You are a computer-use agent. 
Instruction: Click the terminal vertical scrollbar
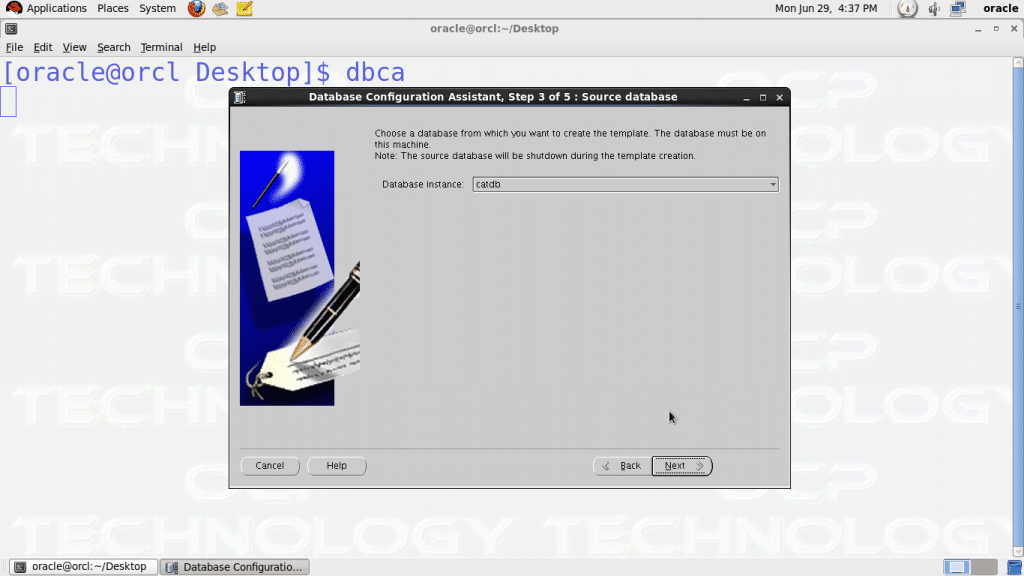[1017, 307]
